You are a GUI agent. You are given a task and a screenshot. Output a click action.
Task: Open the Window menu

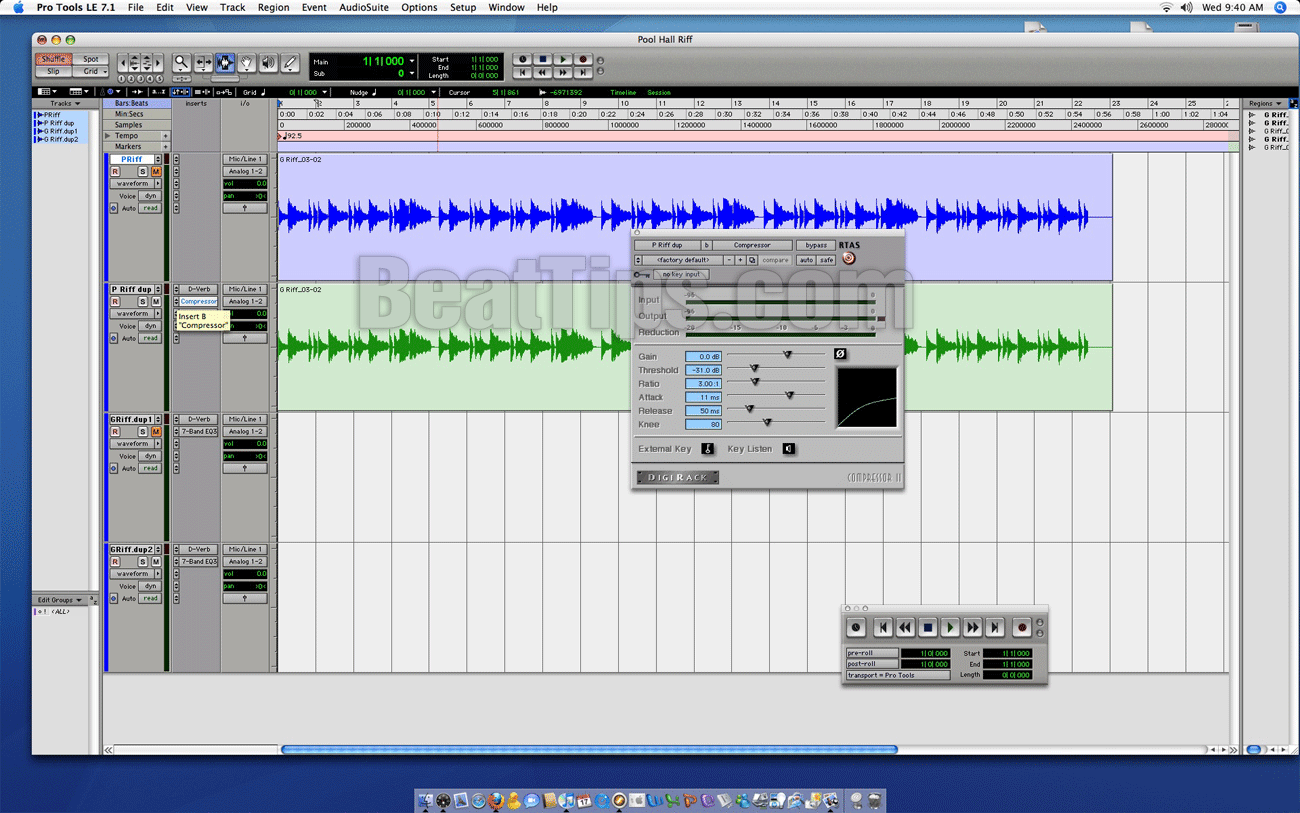(x=506, y=7)
